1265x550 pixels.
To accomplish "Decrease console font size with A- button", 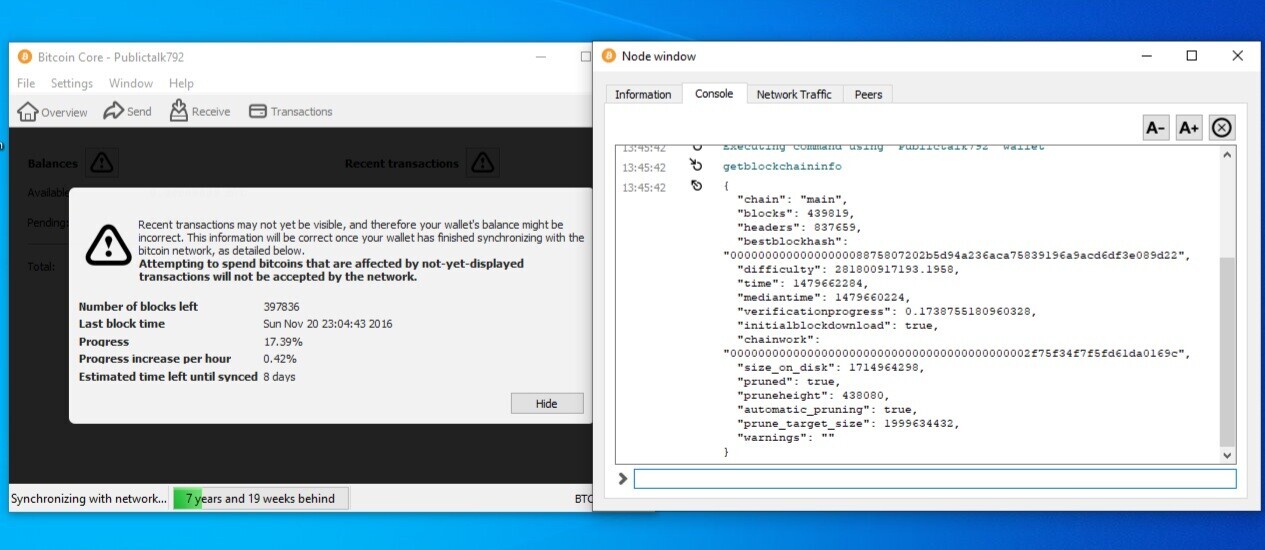I will [x=1156, y=128].
